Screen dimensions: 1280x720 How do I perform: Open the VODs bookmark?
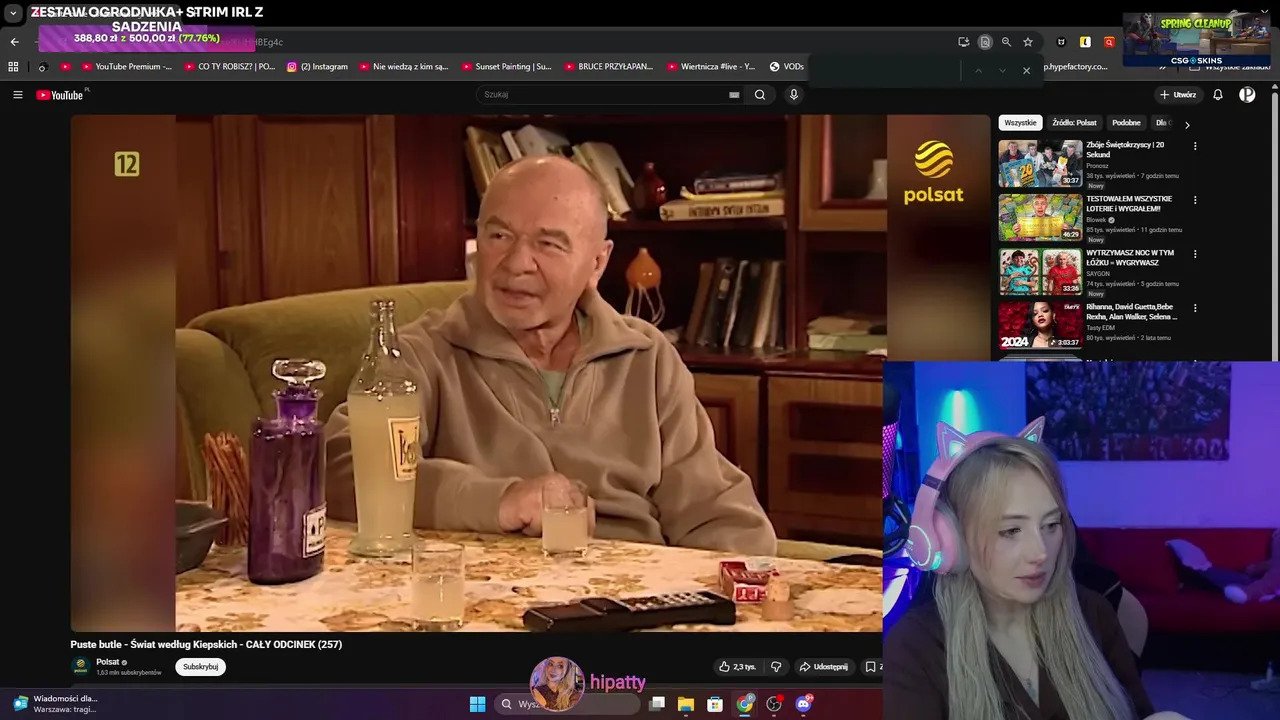tap(786, 67)
